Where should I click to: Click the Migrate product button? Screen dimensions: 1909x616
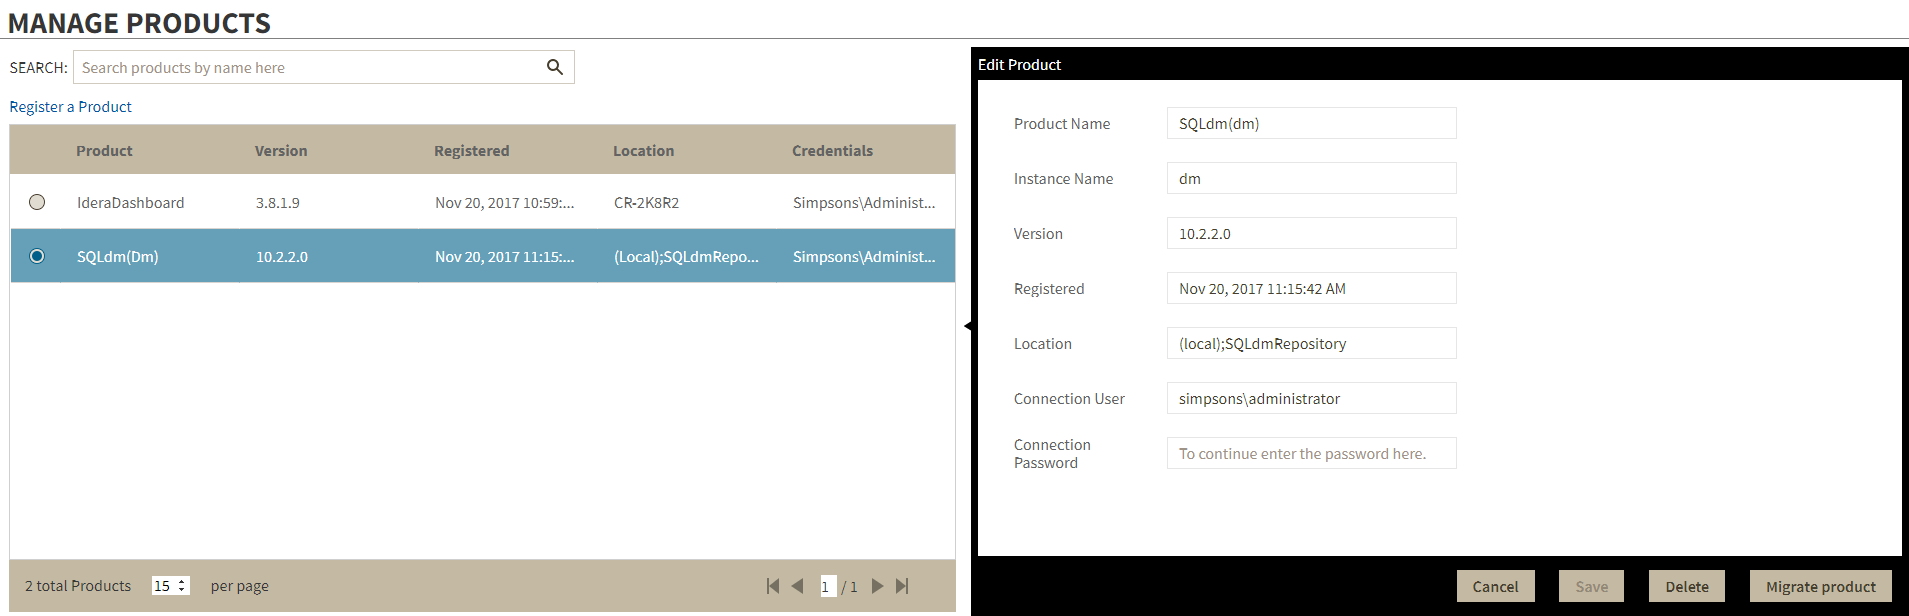(1820, 587)
